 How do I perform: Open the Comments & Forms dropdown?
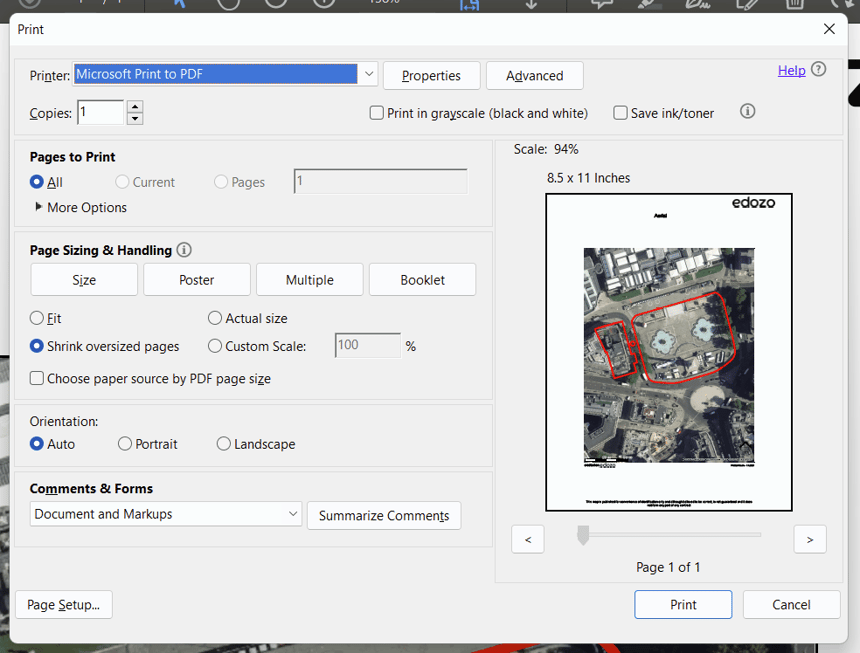tap(166, 514)
